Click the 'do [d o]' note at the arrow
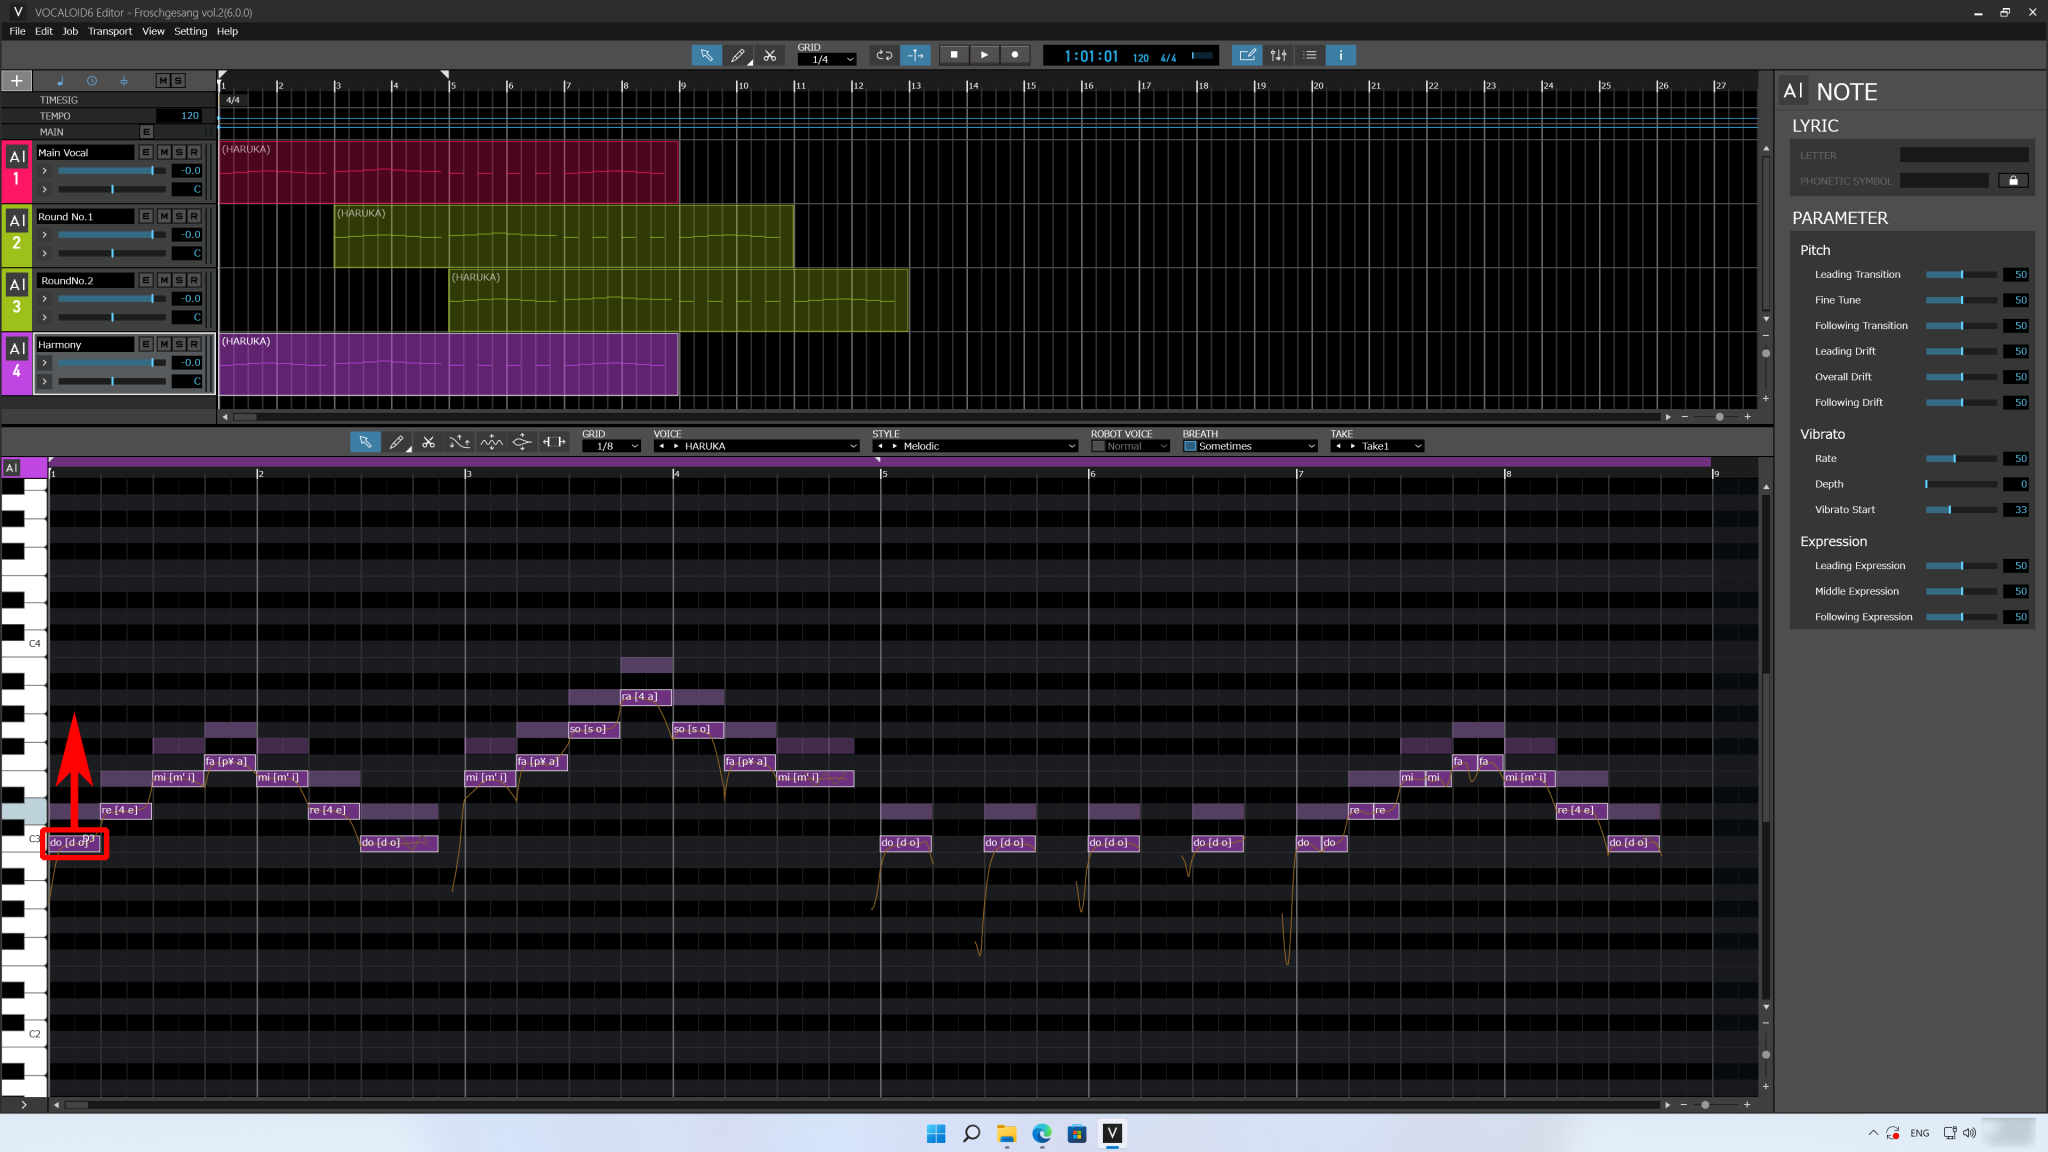This screenshot has height=1152, width=2048. 72,843
